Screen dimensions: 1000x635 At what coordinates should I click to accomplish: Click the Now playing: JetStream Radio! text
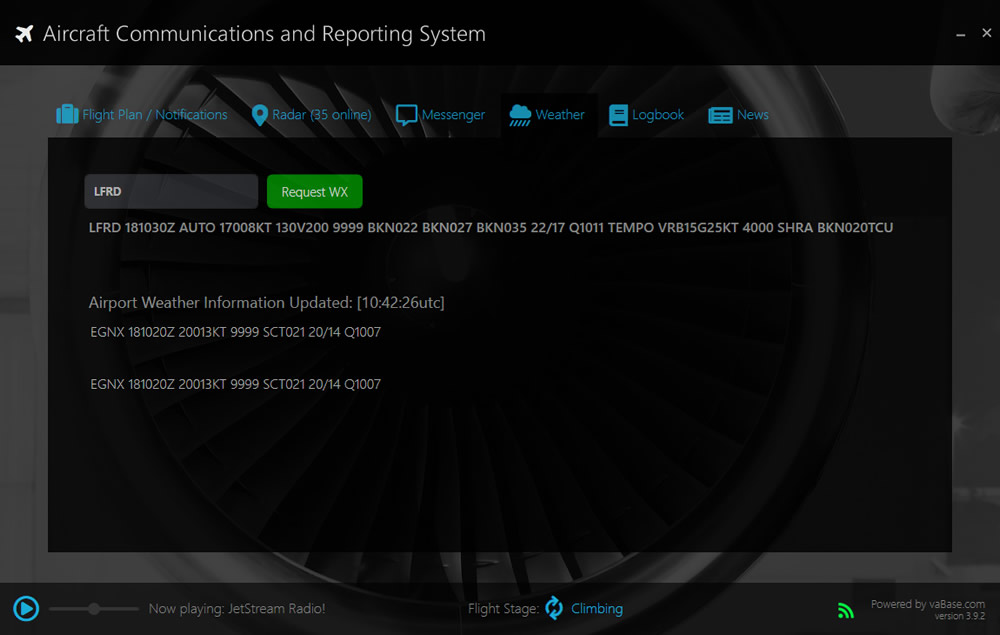[237, 609]
